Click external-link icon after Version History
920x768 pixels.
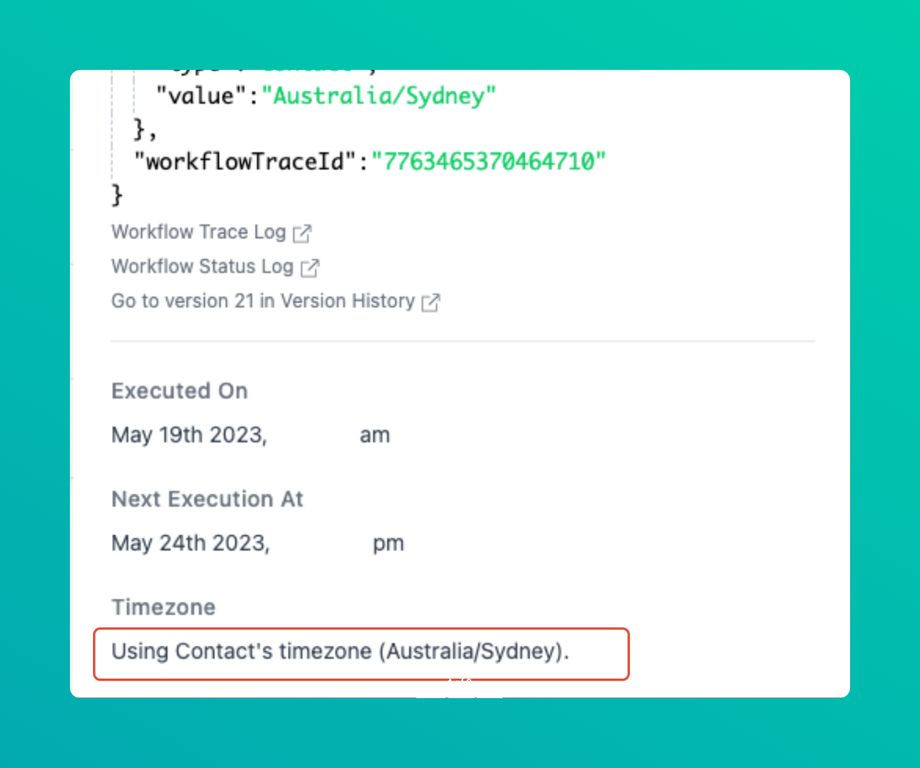(x=431, y=302)
